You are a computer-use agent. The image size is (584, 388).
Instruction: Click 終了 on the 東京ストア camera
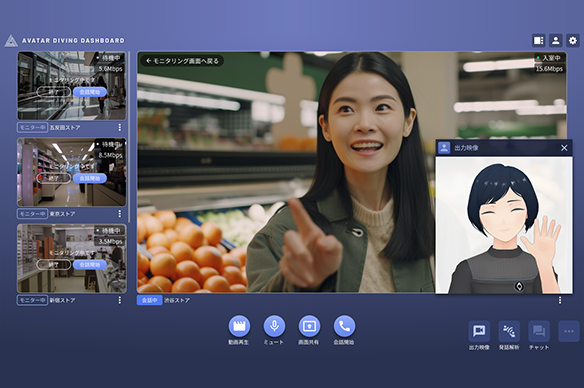(x=54, y=178)
